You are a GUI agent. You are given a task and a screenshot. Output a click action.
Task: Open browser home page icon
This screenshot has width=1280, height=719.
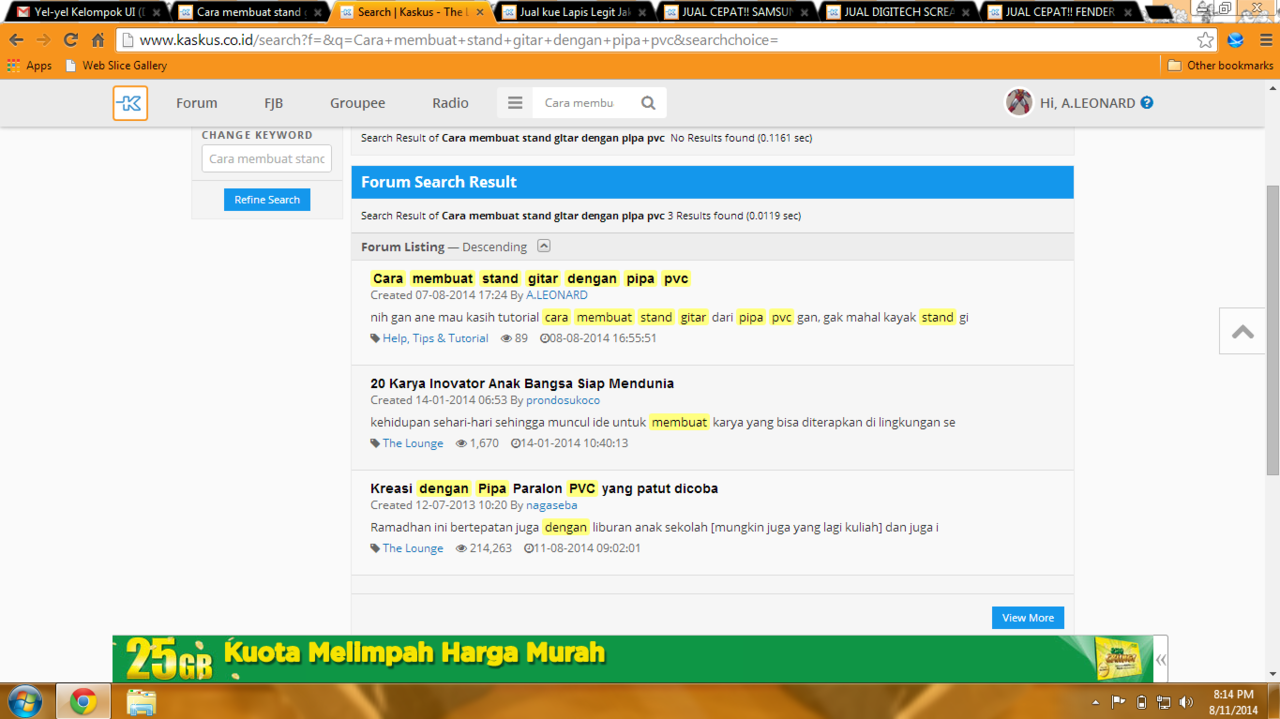(98, 40)
